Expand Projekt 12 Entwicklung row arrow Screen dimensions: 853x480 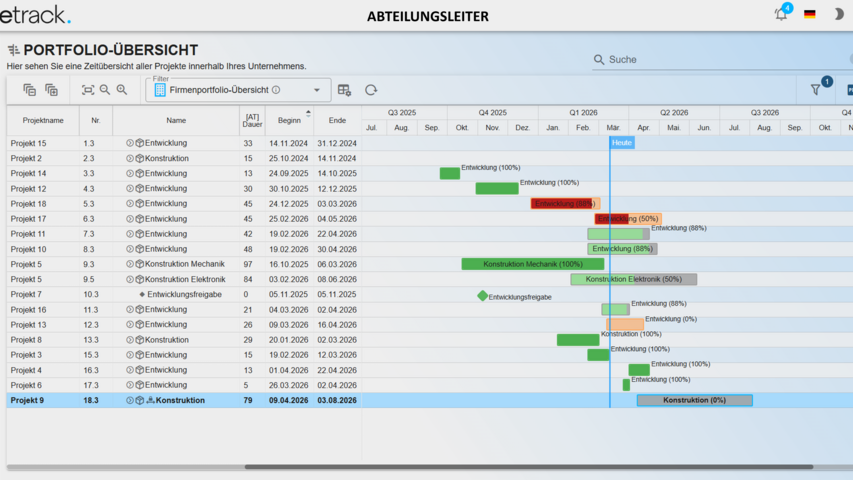point(130,188)
